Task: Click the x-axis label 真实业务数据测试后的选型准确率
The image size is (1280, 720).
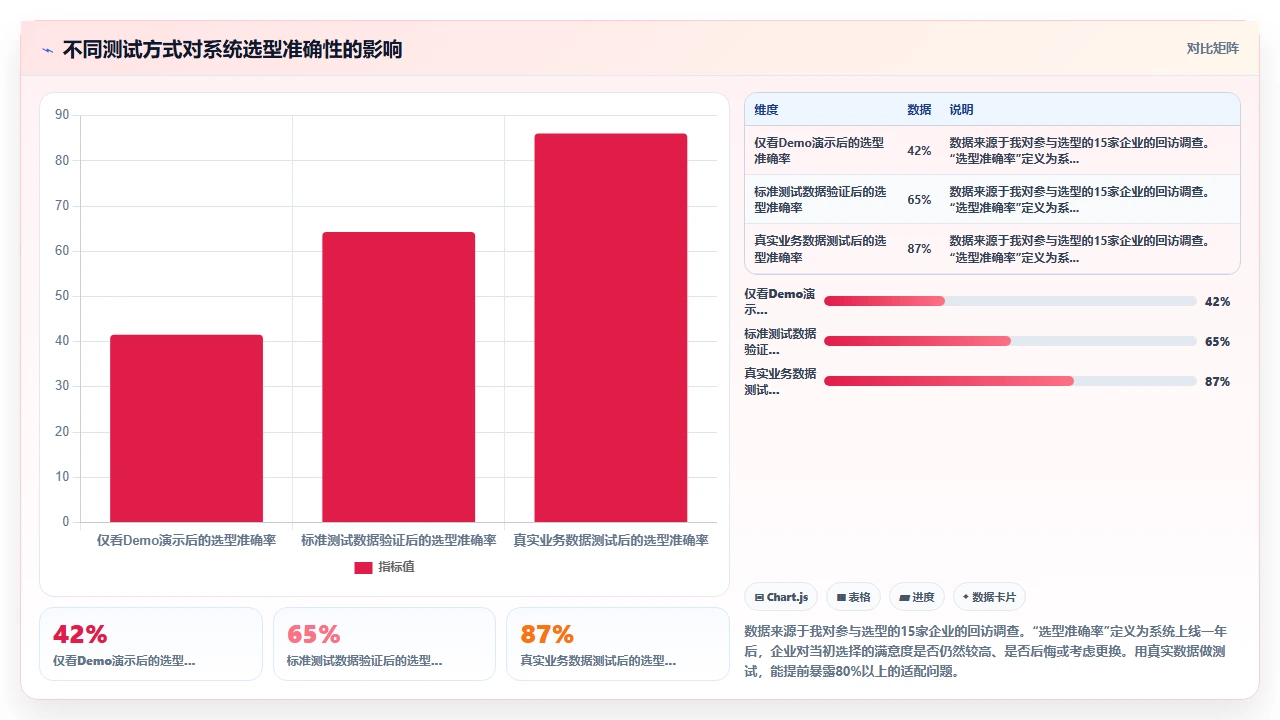Action: [x=610, y=541]
